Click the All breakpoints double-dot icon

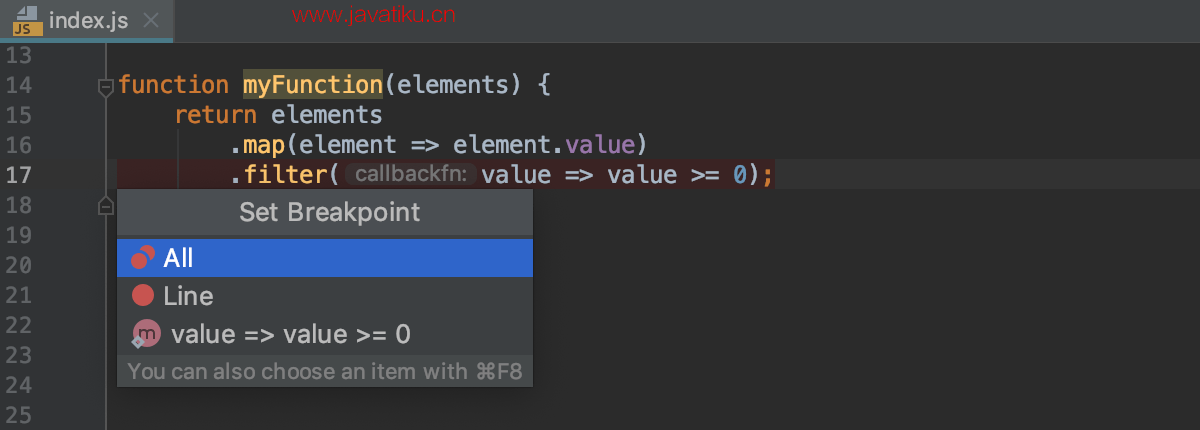click(x=143, y=258)
